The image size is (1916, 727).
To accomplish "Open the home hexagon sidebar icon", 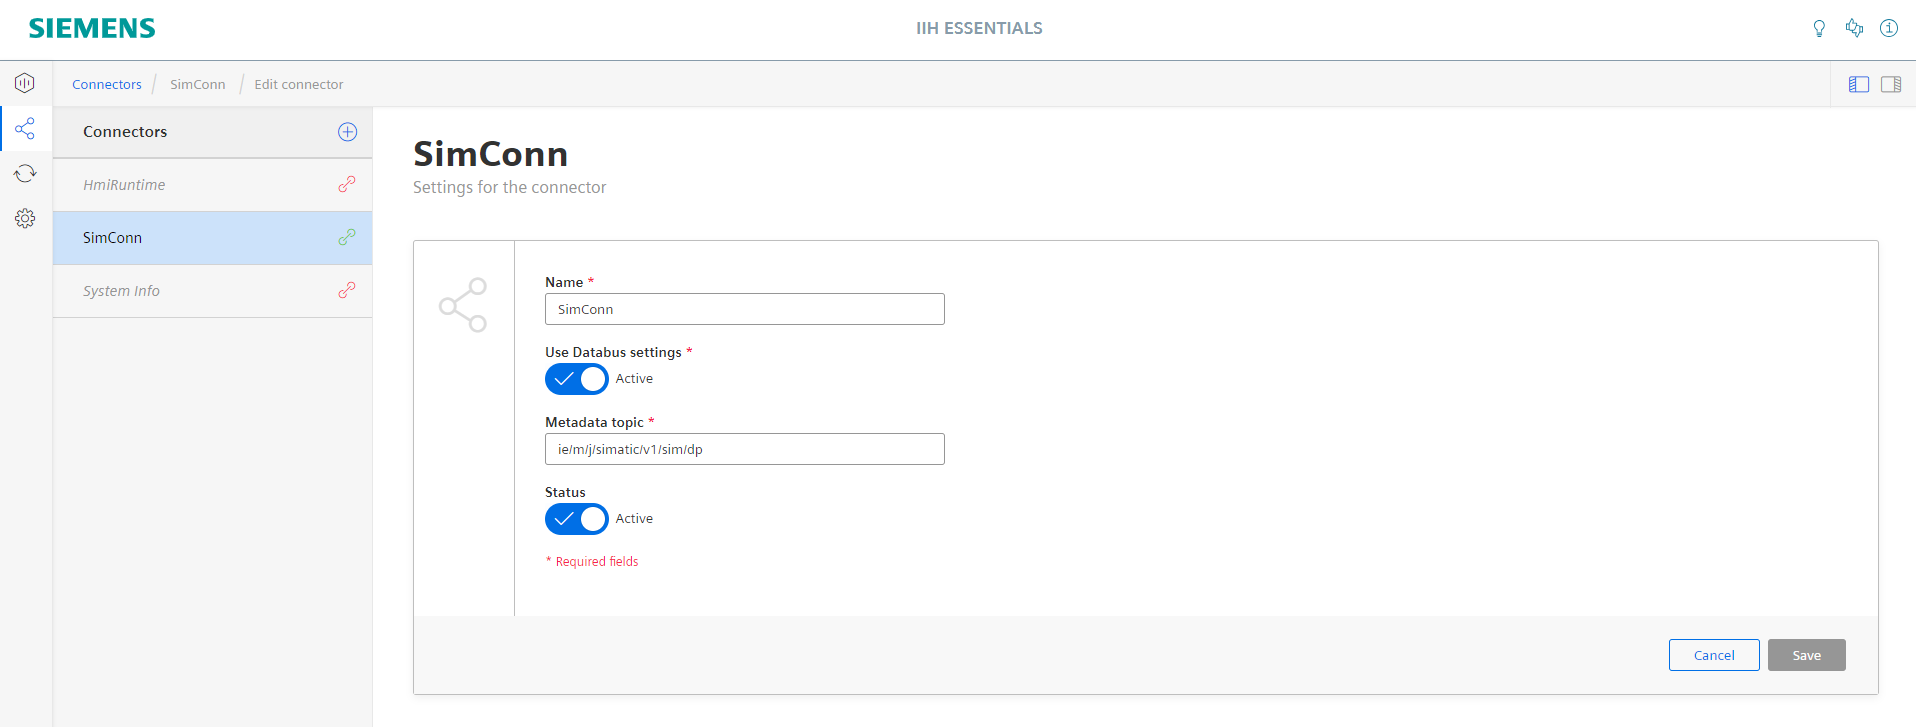I will [x=25, y=83].
